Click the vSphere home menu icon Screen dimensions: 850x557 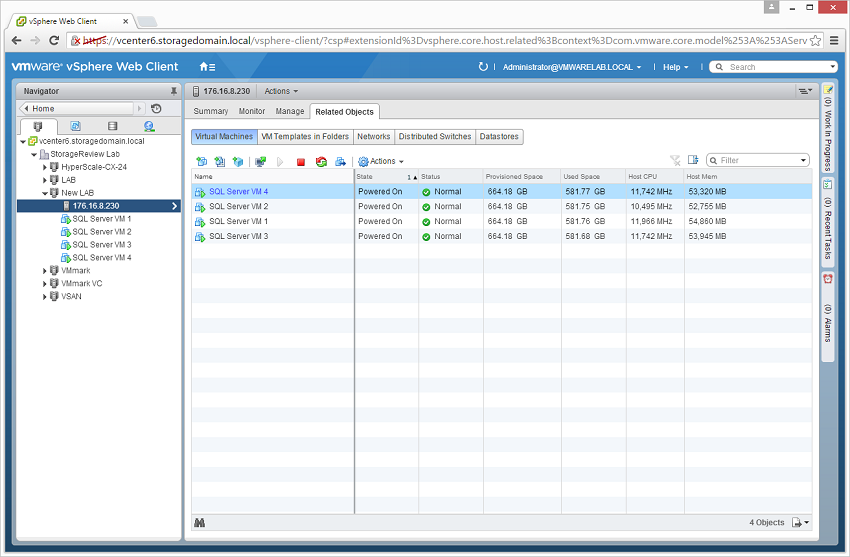point(207,67)
